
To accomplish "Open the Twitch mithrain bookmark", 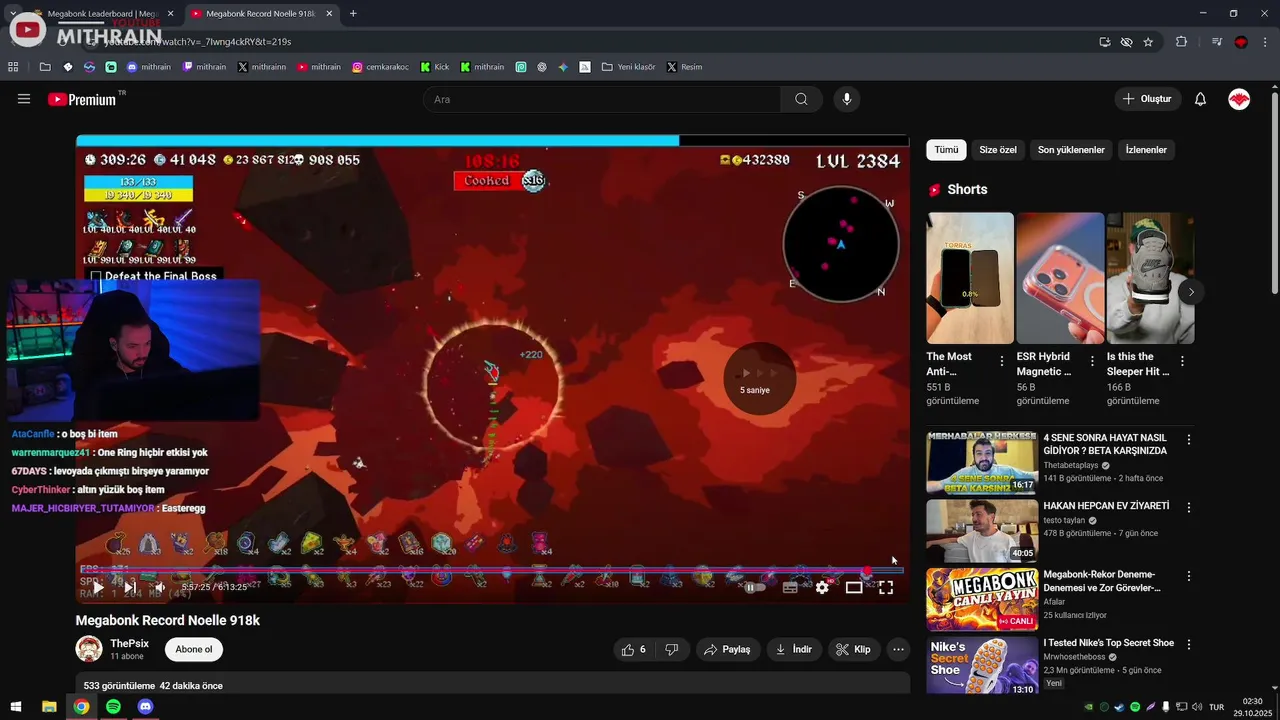I will click(204, 67).
